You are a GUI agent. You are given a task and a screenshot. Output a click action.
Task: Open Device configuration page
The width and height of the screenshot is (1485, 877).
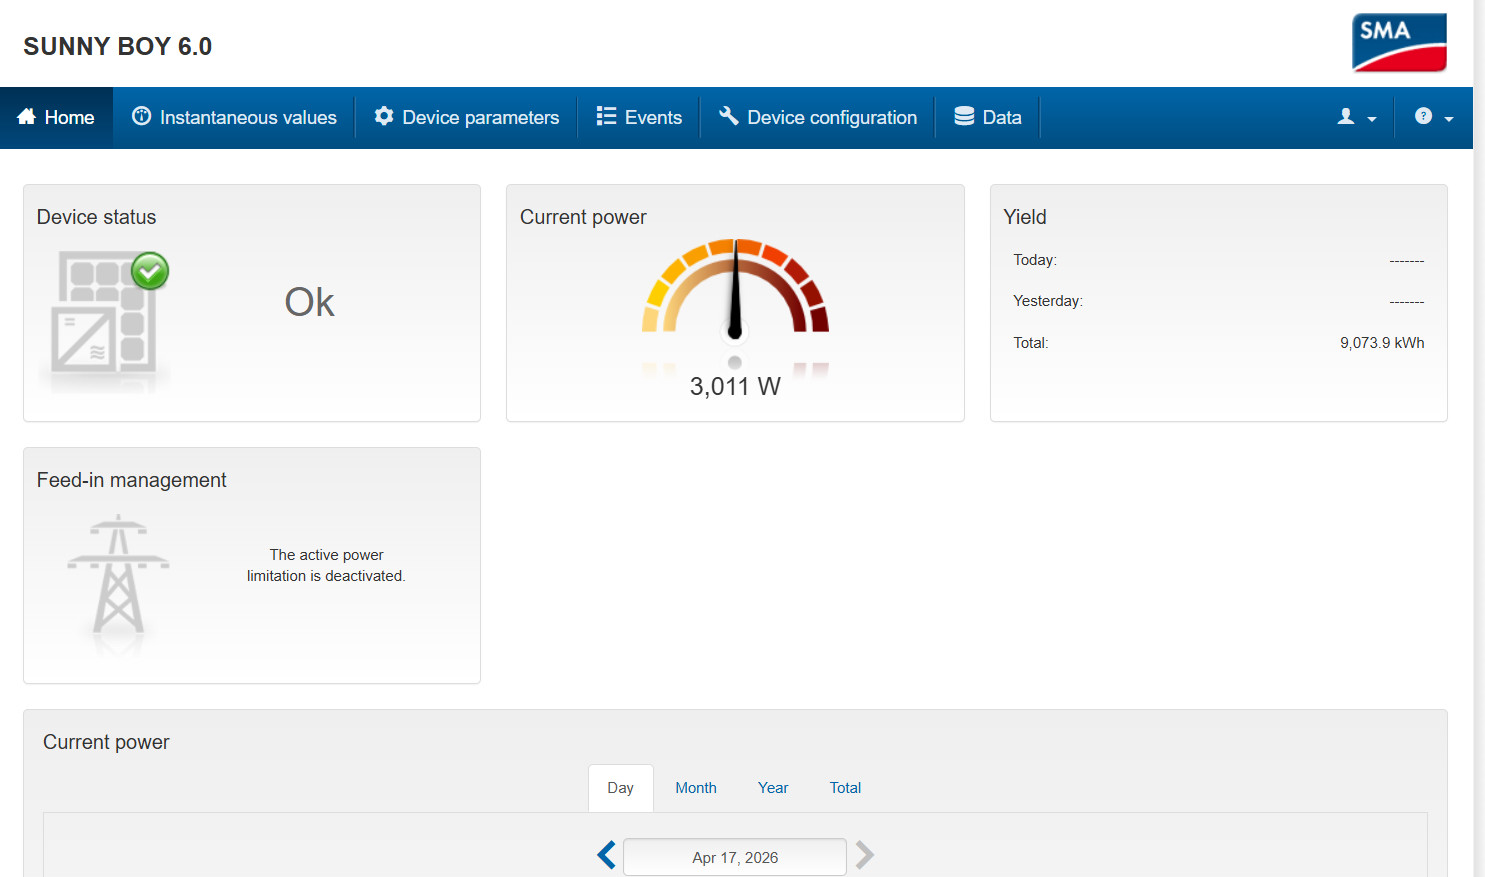tap(818, 118)
